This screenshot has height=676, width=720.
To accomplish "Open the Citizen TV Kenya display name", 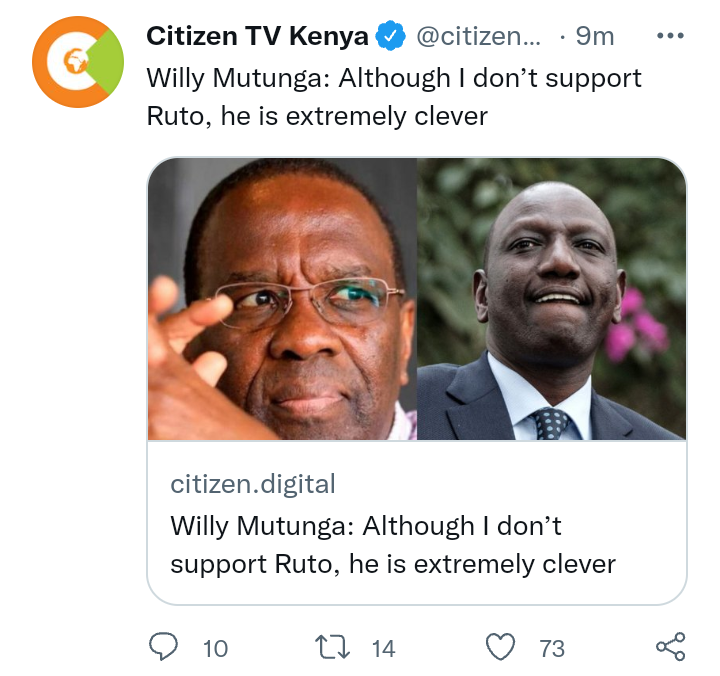I will [257, 36].
